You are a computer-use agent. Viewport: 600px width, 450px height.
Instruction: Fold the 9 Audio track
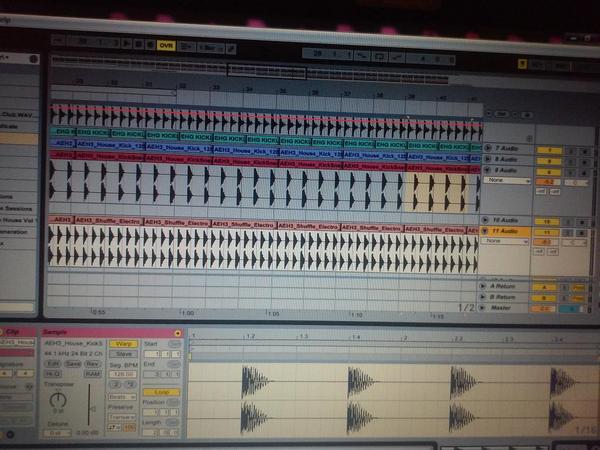click(488, 169)
